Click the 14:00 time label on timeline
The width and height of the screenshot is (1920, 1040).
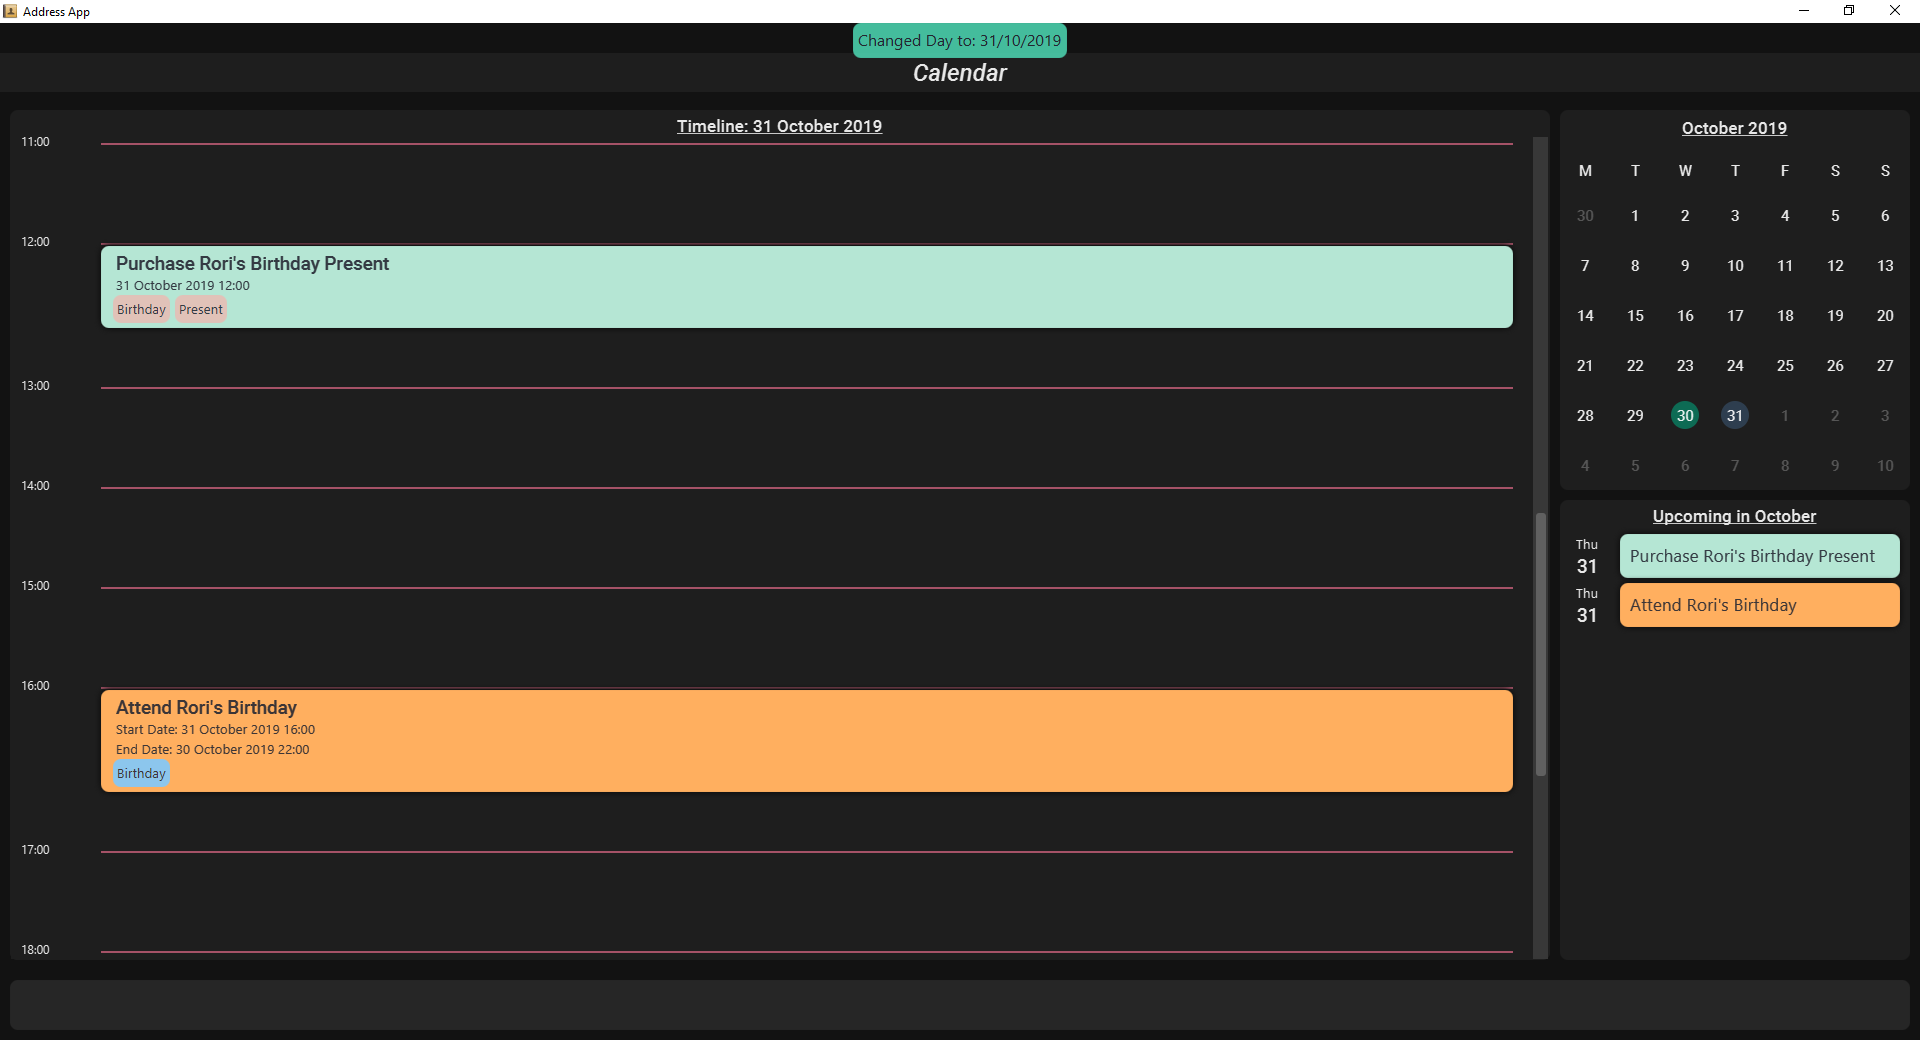pyautogui.click(x=35, y=486)
